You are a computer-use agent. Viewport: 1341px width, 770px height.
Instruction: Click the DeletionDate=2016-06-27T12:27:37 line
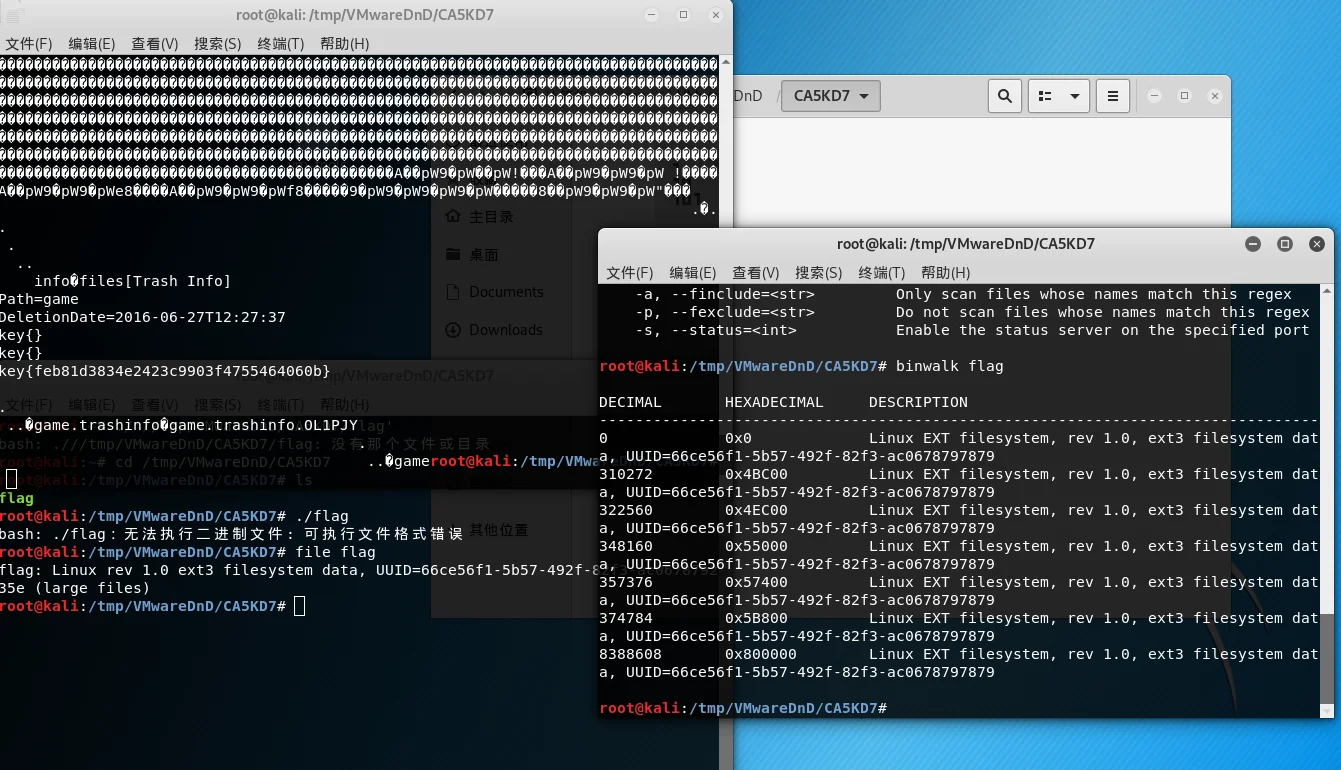[143, 317]
